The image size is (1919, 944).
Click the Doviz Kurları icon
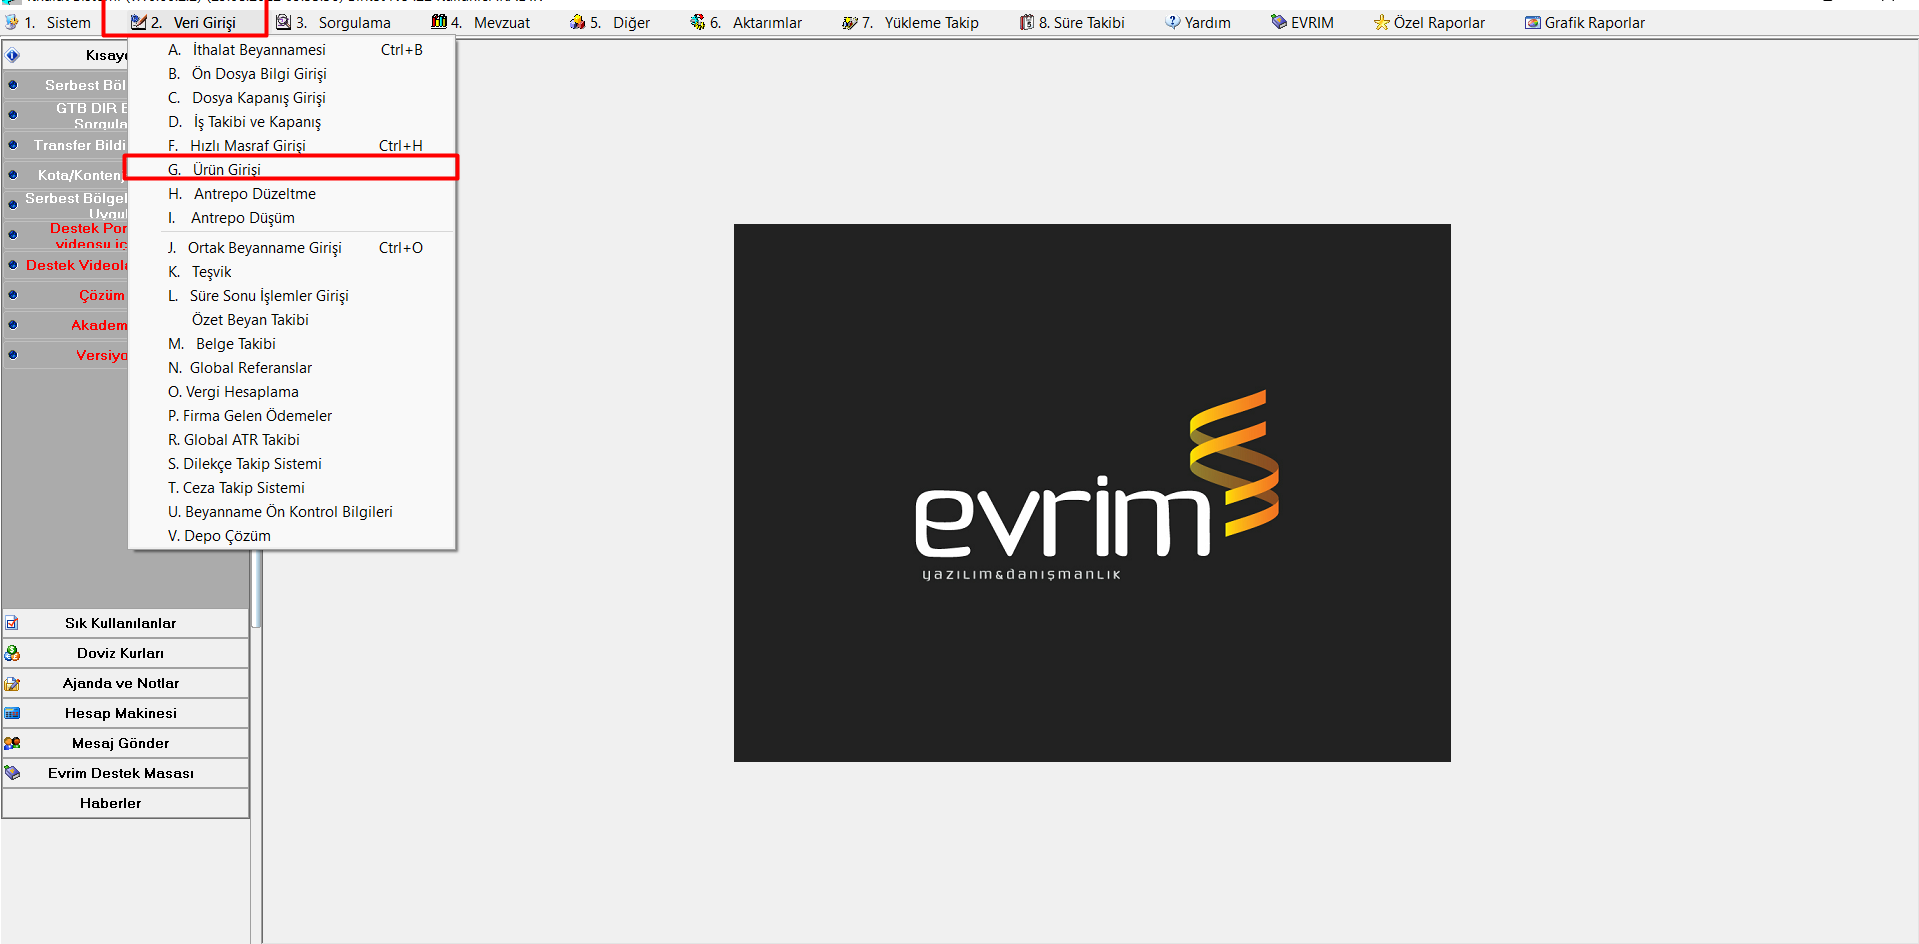click(x=12, y=653)
